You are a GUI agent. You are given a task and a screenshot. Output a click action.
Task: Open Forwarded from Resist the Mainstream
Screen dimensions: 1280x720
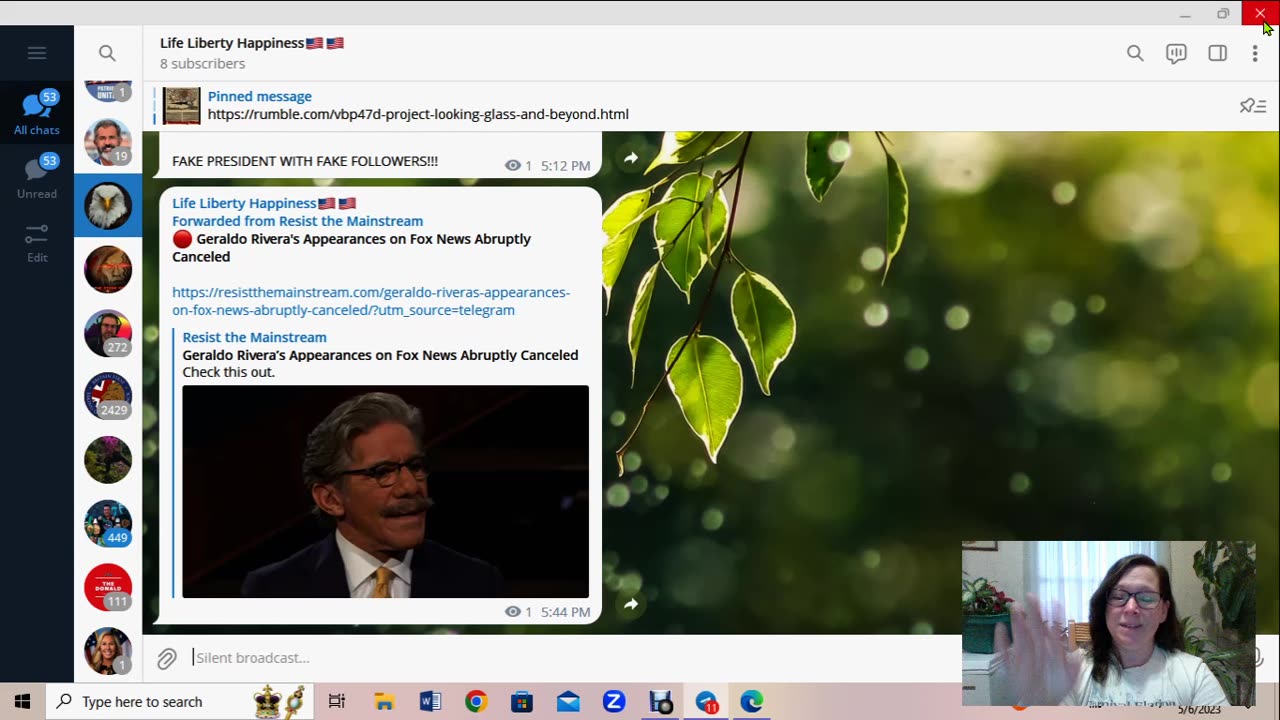pyautogui.click(x=297, y=221)
